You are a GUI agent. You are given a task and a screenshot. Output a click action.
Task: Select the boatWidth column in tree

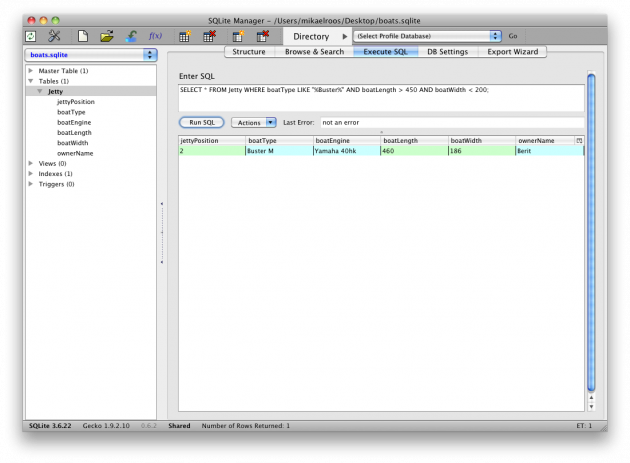click(73, 143)
